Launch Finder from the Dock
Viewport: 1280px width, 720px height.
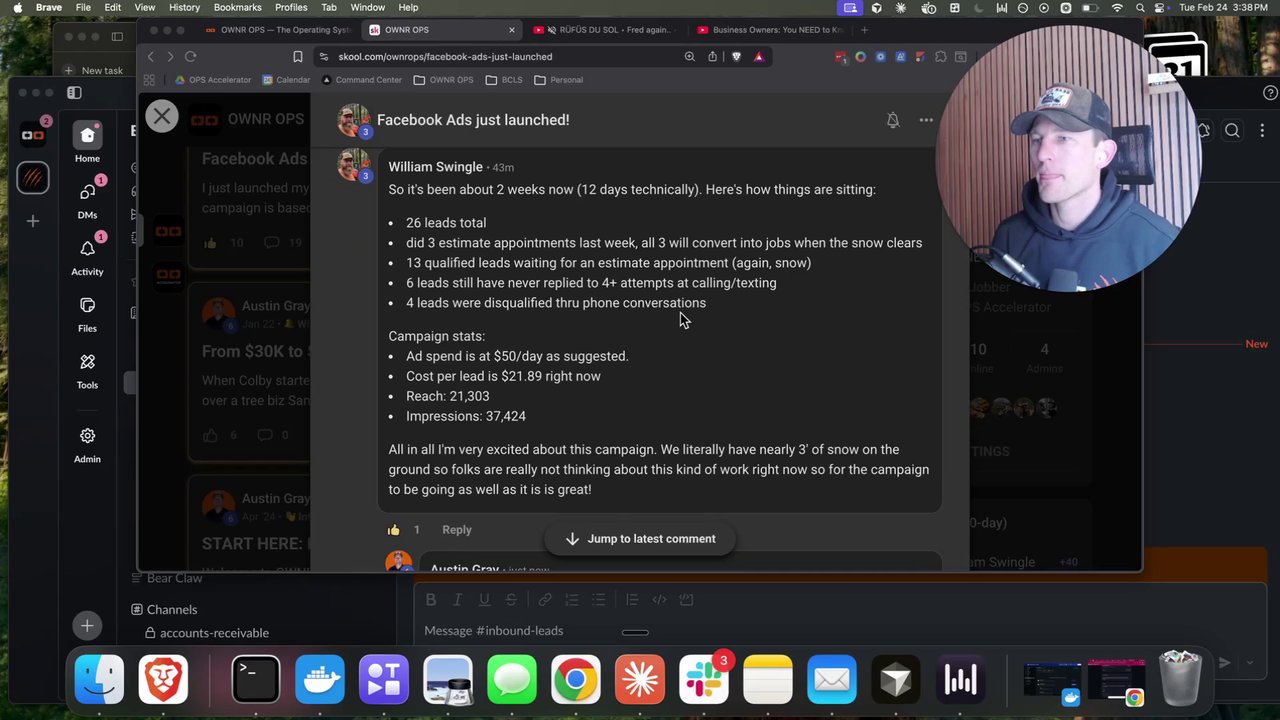pyautogui.click(x=99, y=680)
